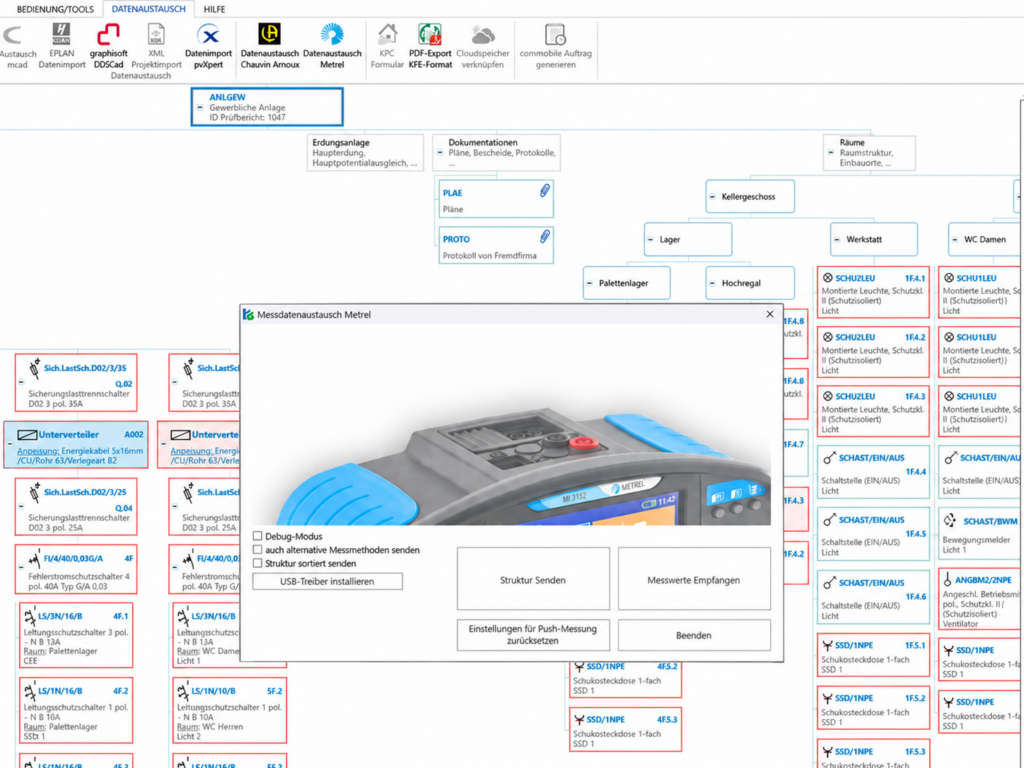Collapse the Lager node
The image size is (1024, 768).
pyautogui.click(x=650, y=240)
